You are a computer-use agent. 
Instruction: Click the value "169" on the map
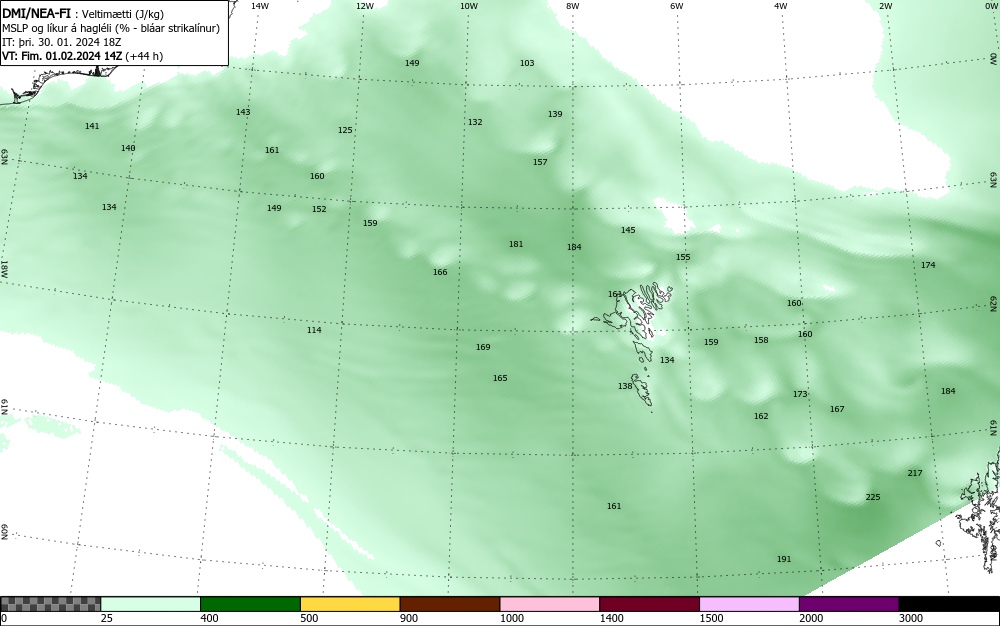pos(483,347)
